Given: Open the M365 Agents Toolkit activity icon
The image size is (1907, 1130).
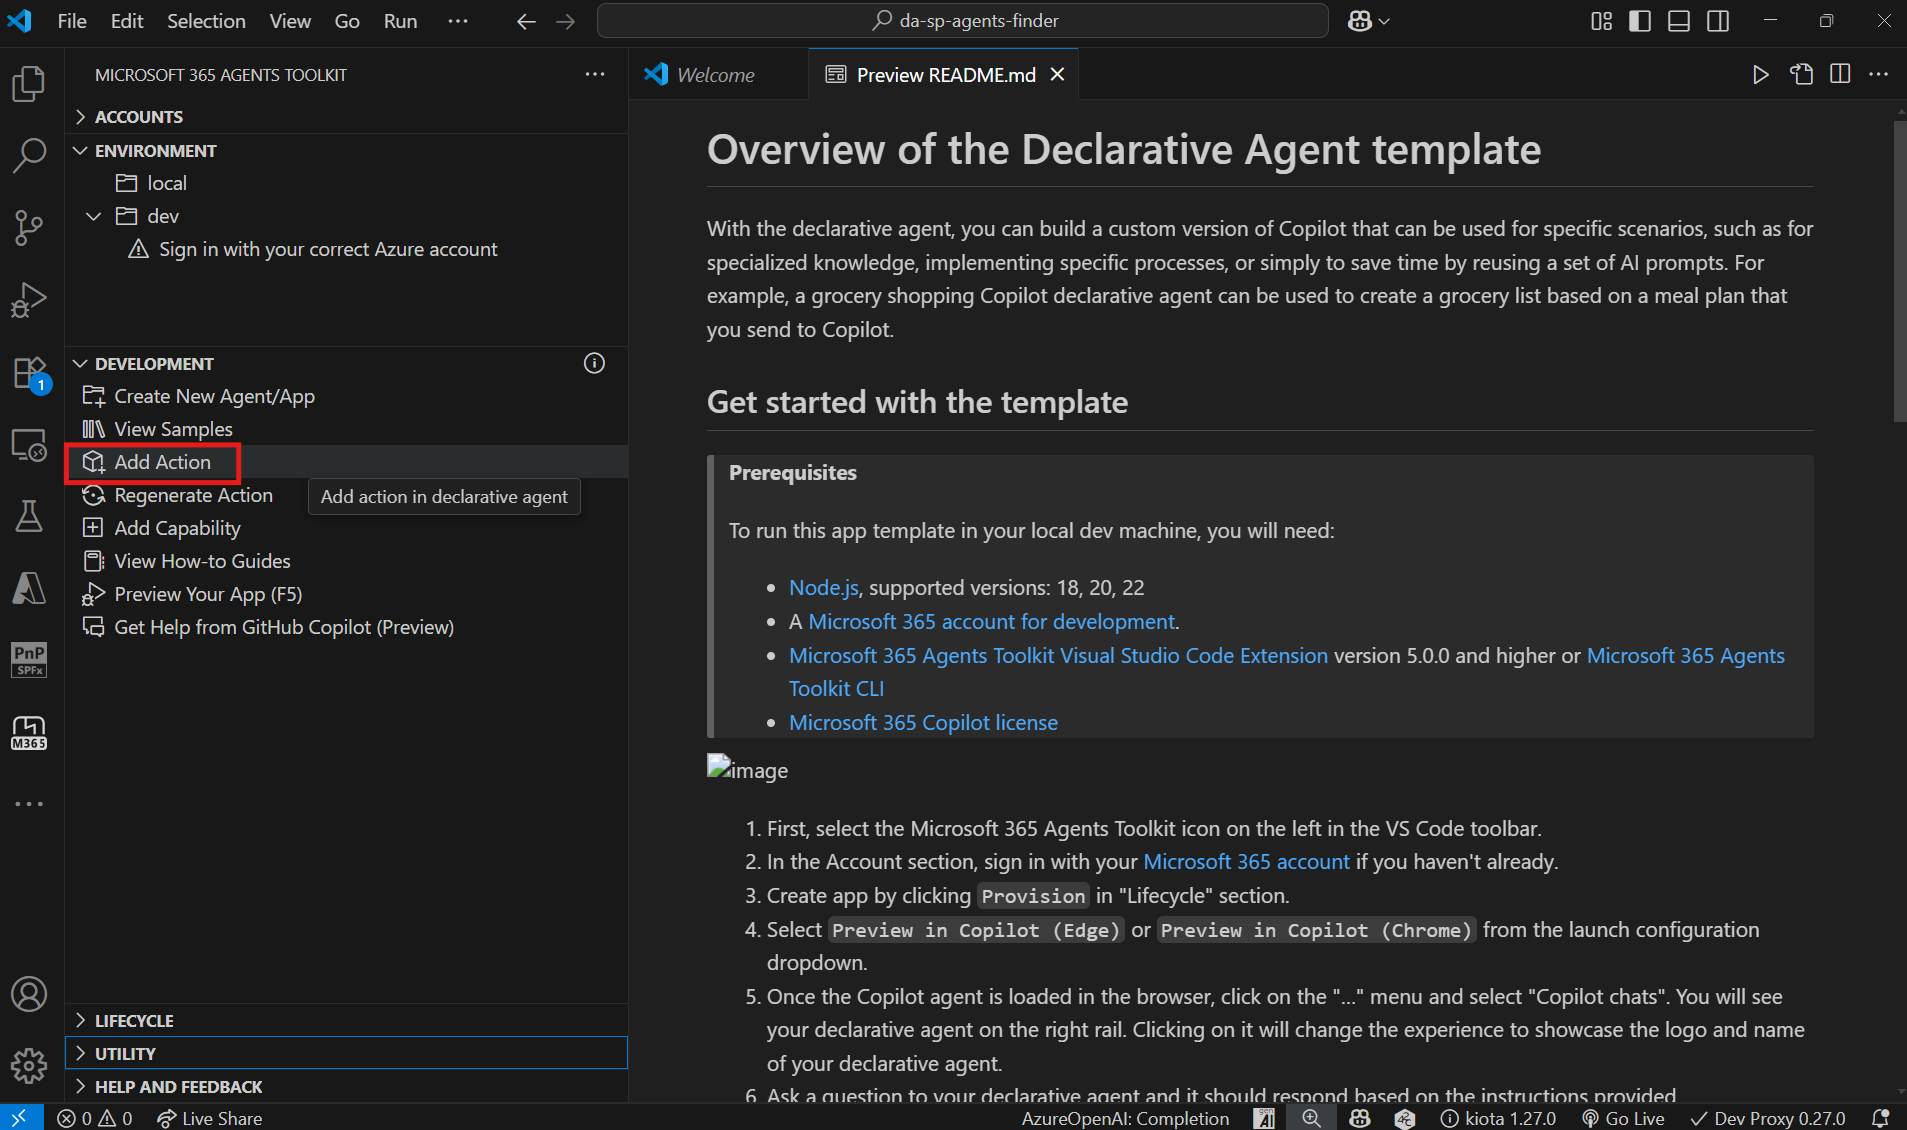Looking at the screenshot, I should 29,733.
